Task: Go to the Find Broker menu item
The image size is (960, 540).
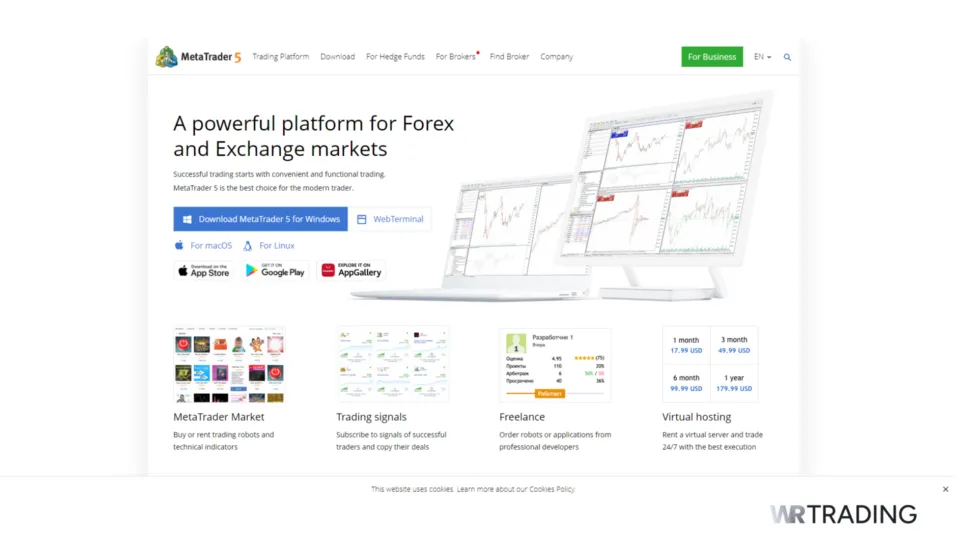Action: point(509,57)
